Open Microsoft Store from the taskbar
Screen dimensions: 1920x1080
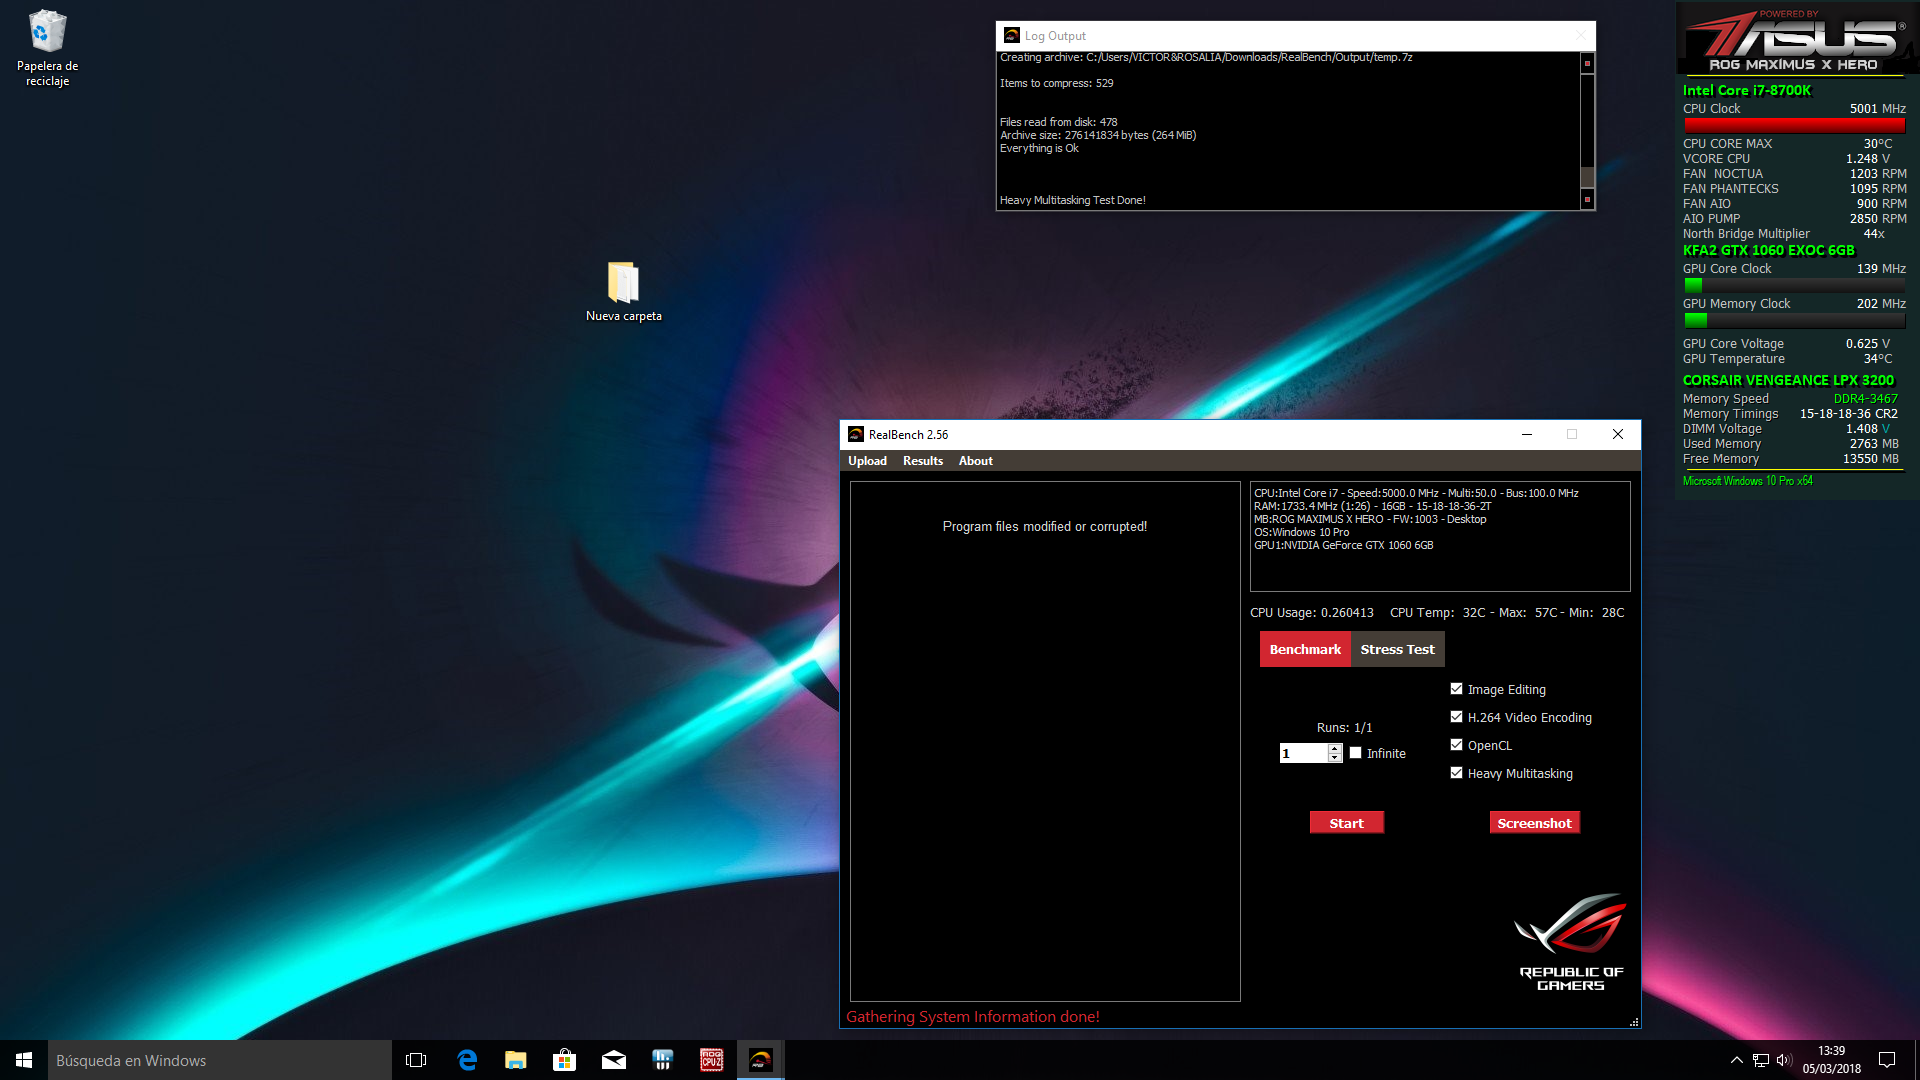[x=564, y=1060]
